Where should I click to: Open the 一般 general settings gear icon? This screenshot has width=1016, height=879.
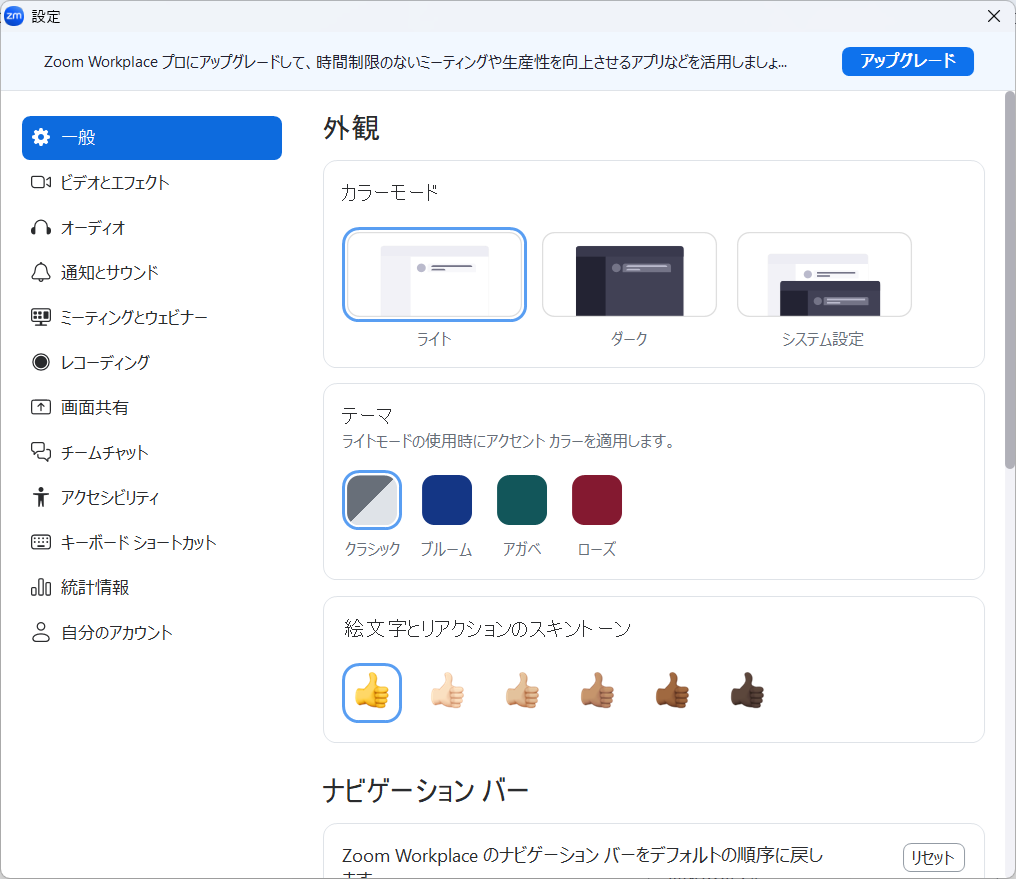coord(41,137)
